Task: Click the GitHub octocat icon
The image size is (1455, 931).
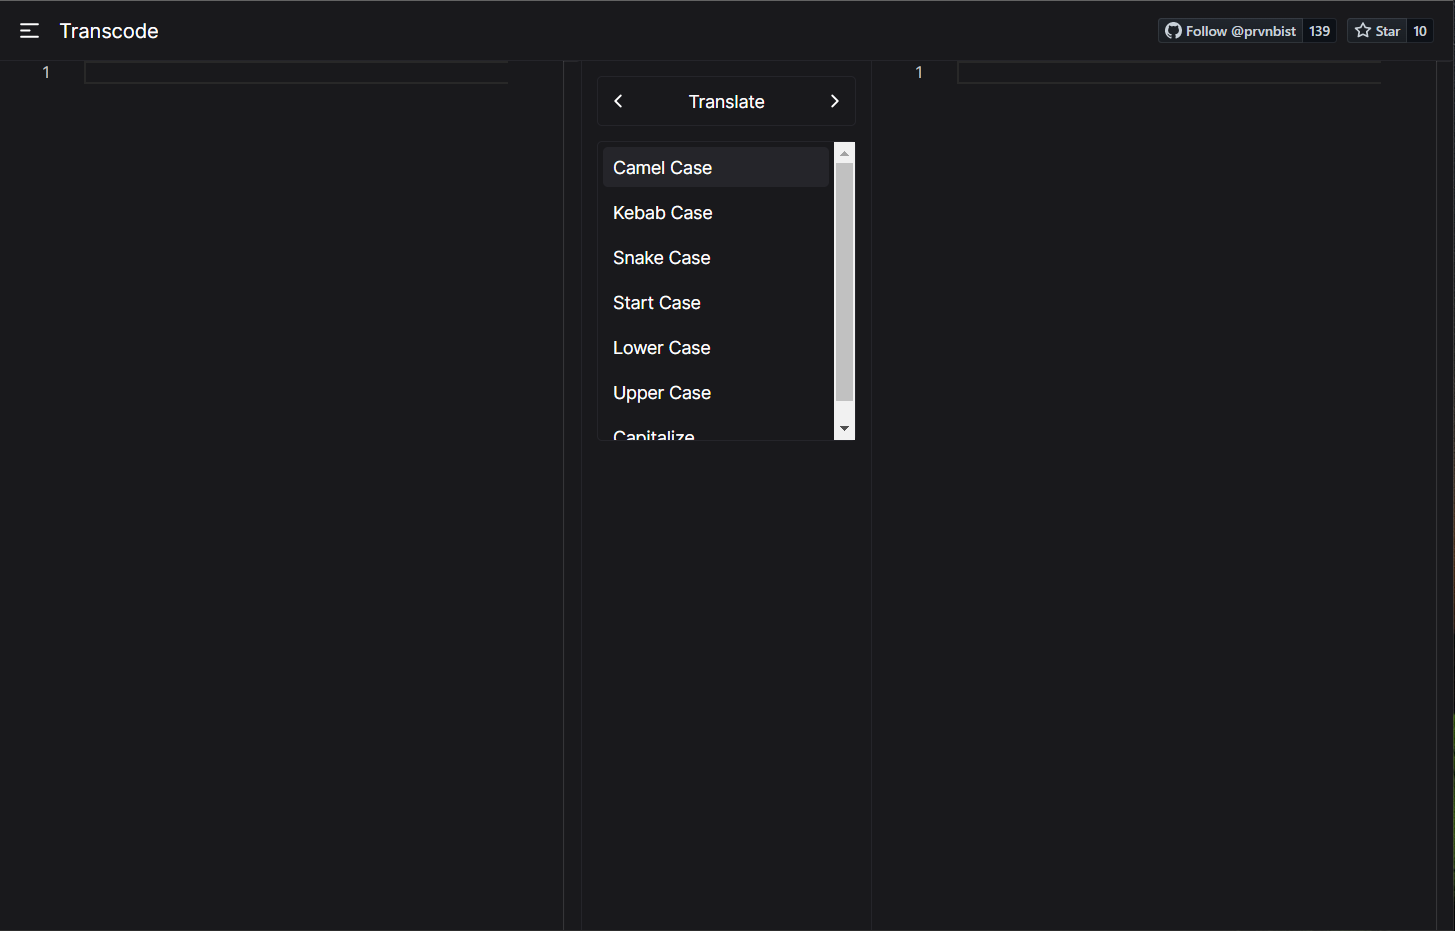Action: pos(1173,31)
